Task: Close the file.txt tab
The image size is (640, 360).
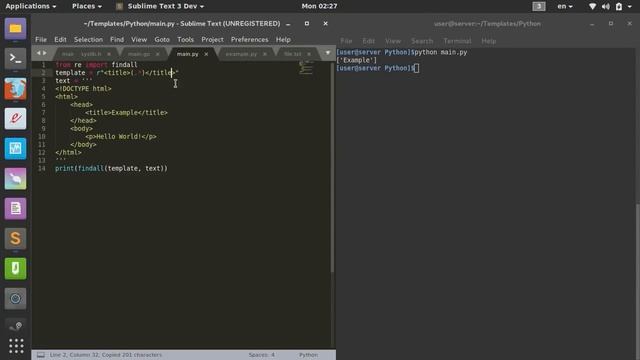Action: 309,54
